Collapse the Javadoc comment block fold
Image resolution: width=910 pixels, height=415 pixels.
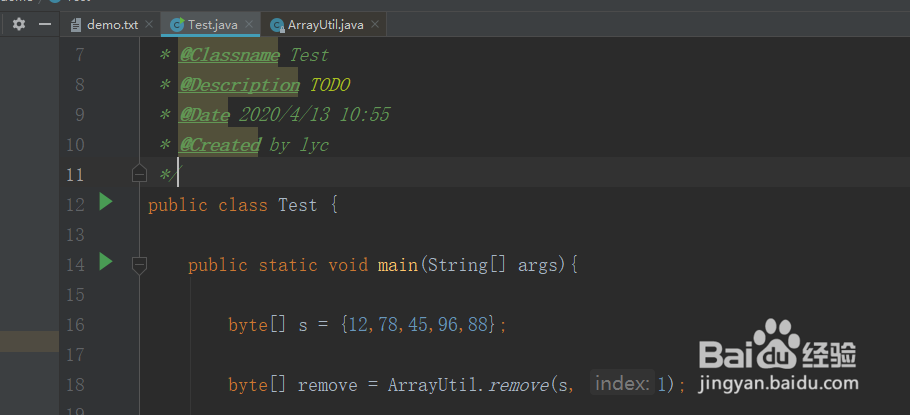139,174
